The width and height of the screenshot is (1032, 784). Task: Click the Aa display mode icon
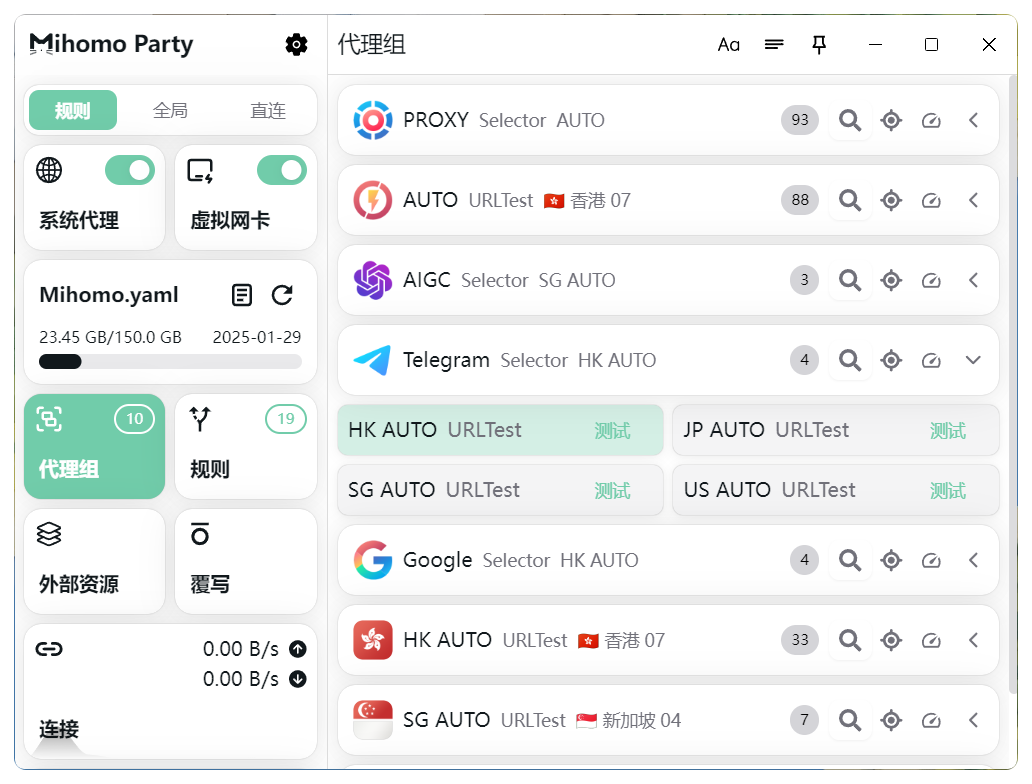(729, 44)
